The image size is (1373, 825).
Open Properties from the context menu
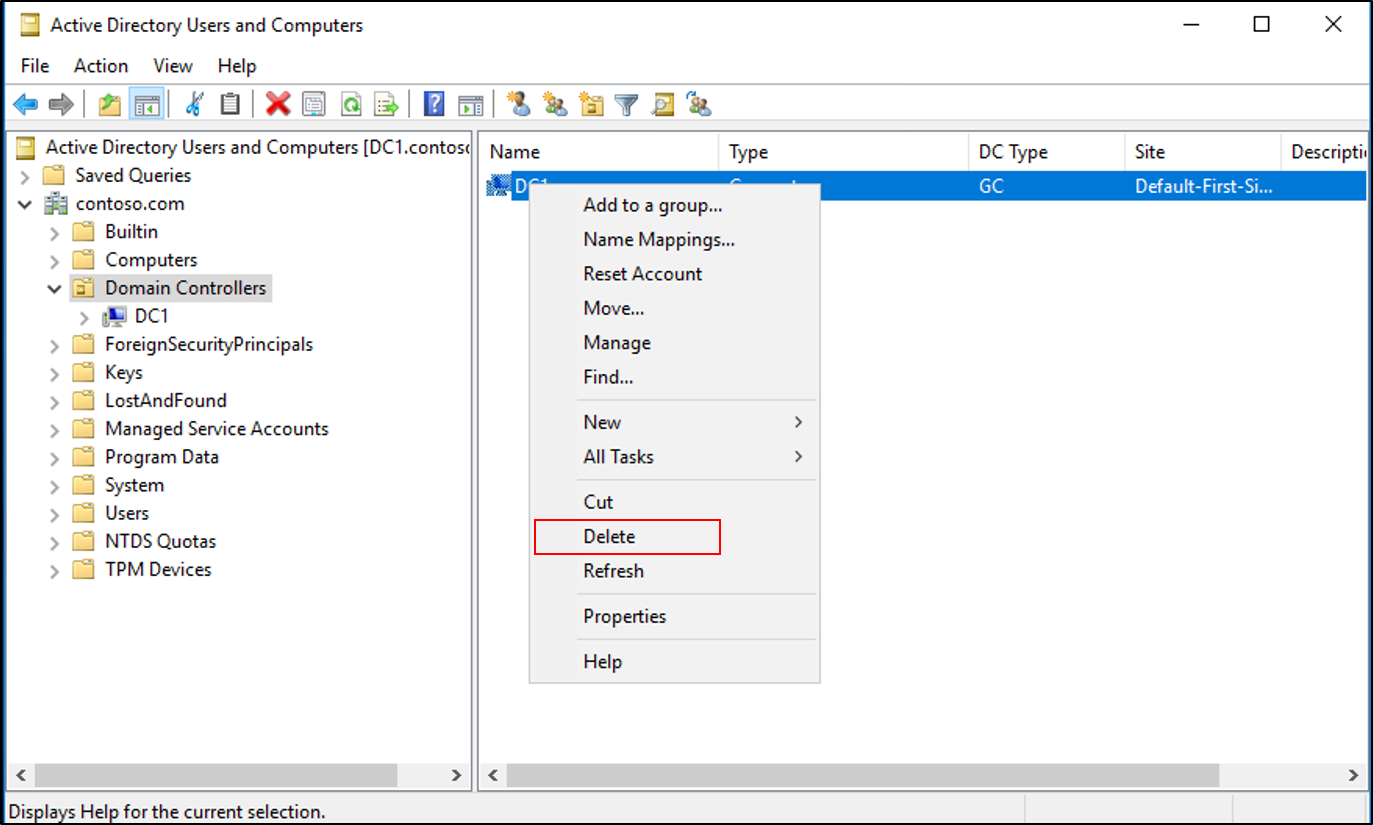click(674, 616)
